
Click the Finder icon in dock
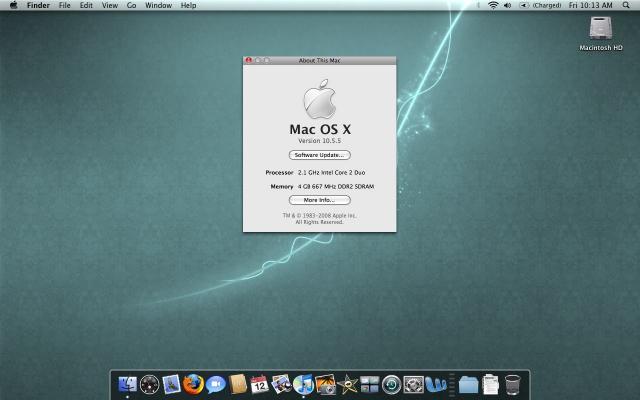pos(127,383)
